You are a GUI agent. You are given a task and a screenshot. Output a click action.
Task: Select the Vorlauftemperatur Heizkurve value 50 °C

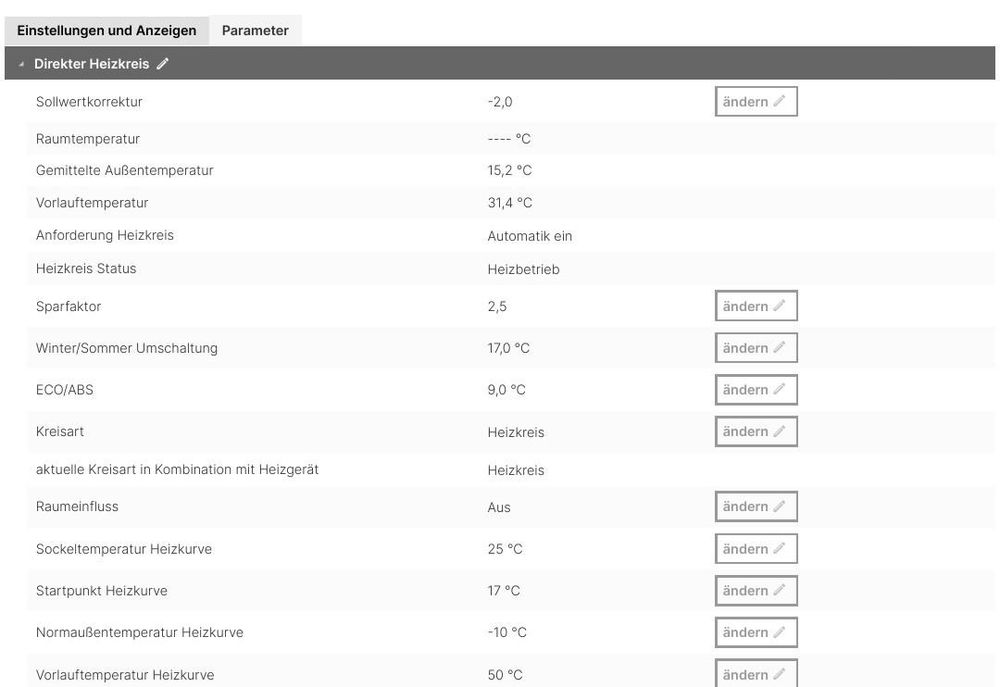504,675
